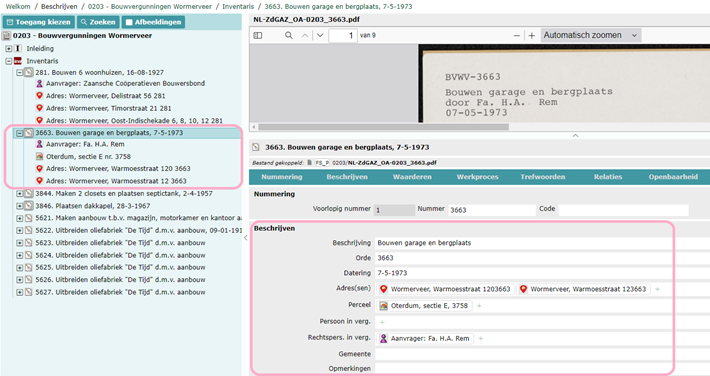Collapse item 3663 Bouwen garage
Screen dimensions: 710x376
pos(19,133)
